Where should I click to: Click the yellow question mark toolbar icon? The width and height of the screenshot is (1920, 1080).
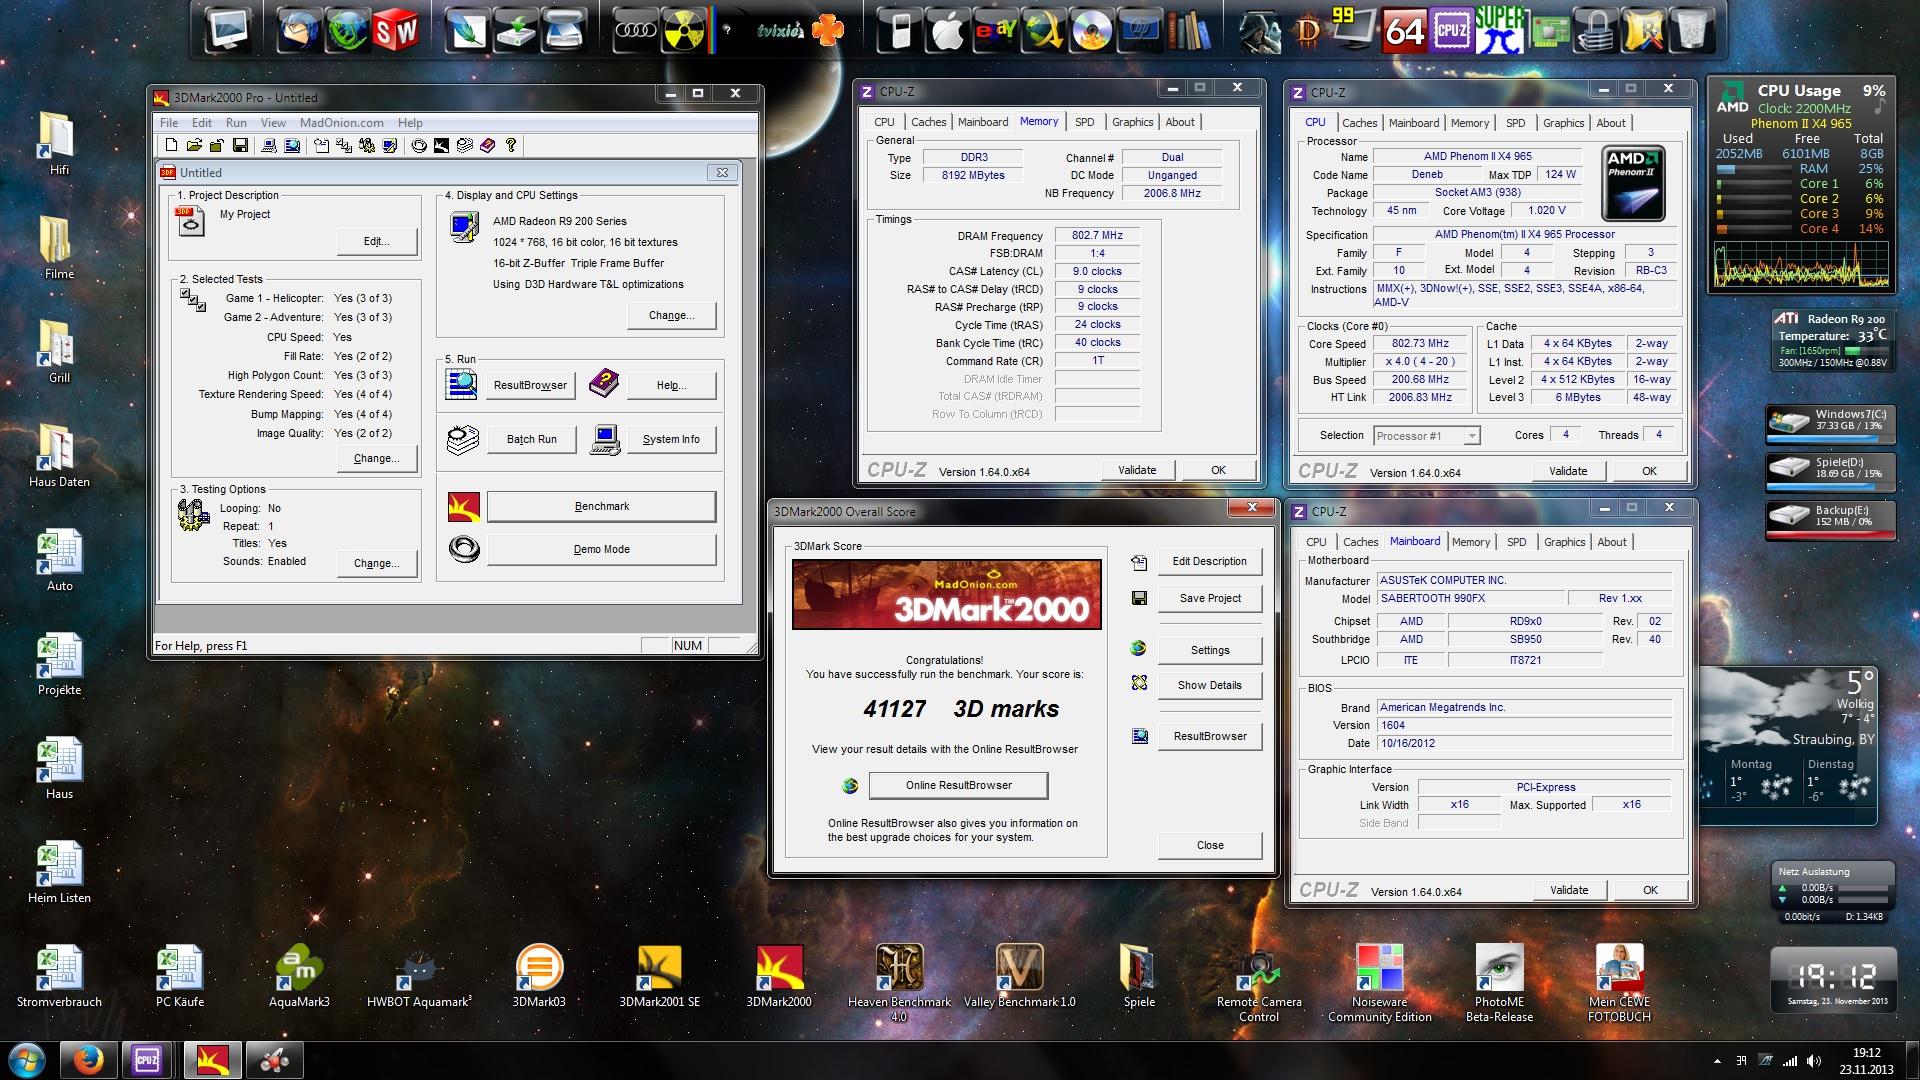click(x=510, y=145)
